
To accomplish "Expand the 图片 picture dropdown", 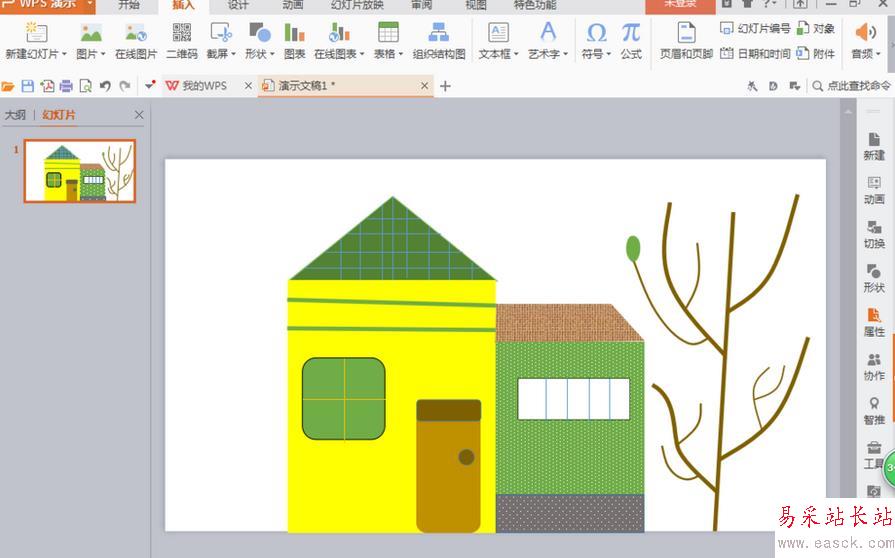I will click(103, 54).
